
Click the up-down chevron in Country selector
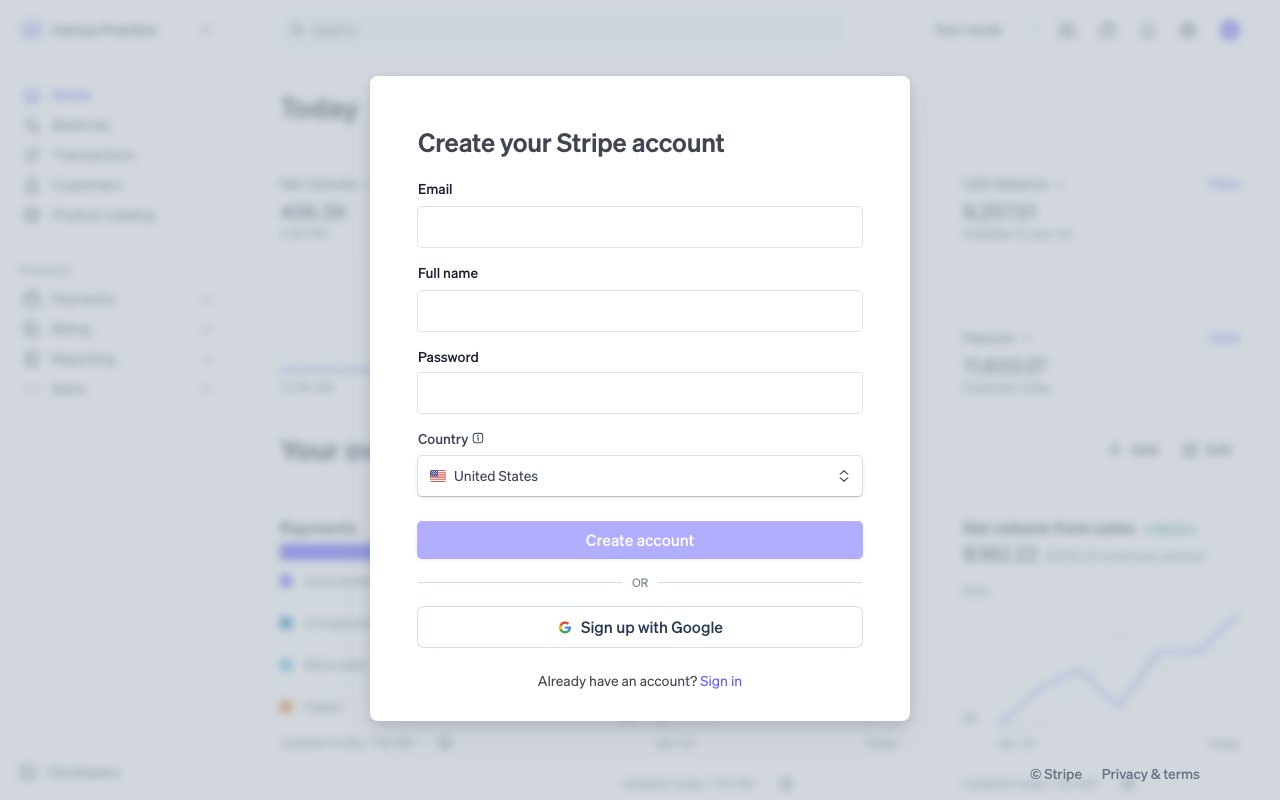coord(844,476)
